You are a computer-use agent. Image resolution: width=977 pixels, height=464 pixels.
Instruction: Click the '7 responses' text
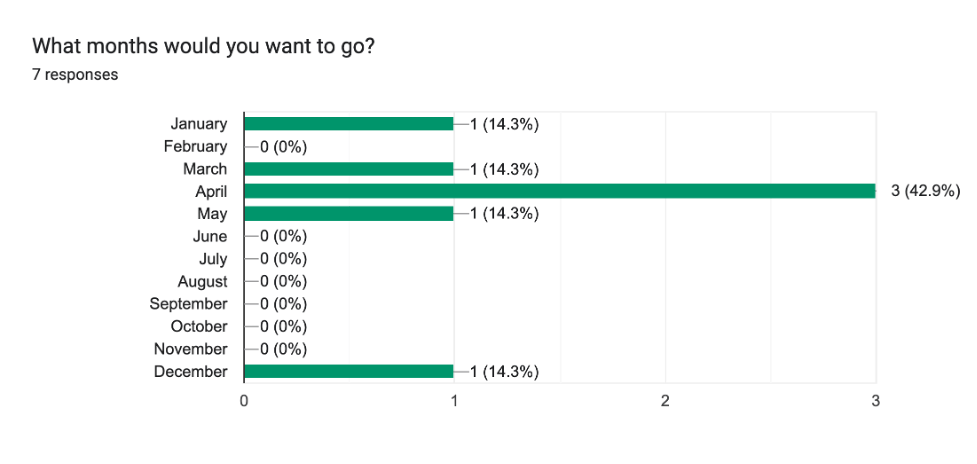75,75
